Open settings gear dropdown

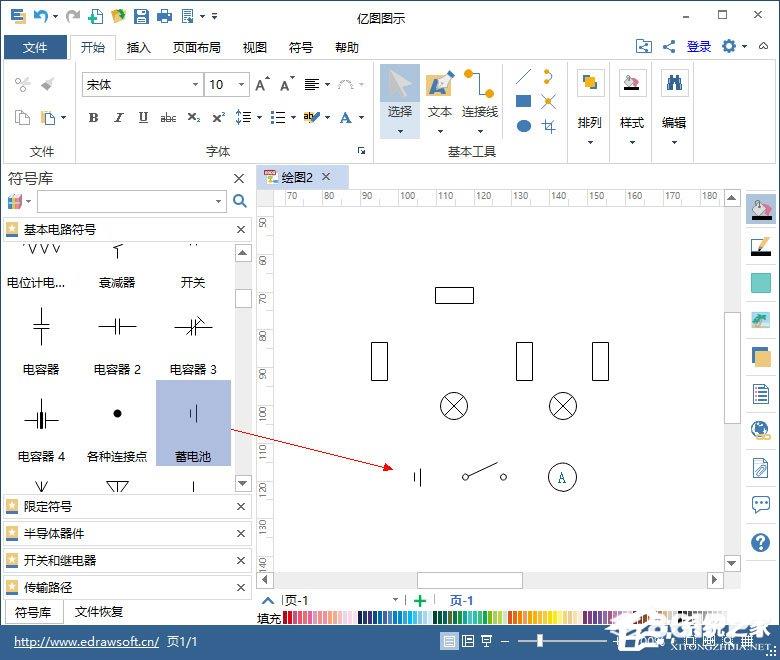(734, 46)
